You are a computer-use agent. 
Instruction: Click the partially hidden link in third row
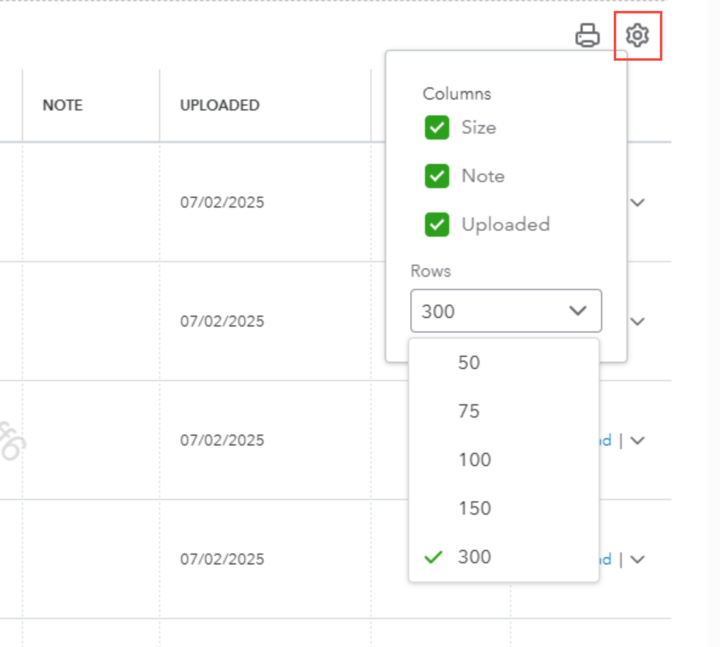tap(605, 440)
